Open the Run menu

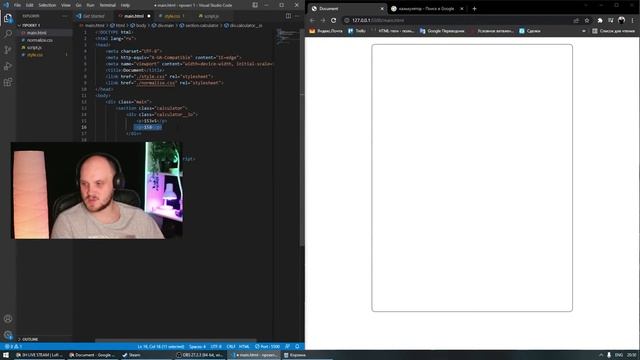click(90, 5)
